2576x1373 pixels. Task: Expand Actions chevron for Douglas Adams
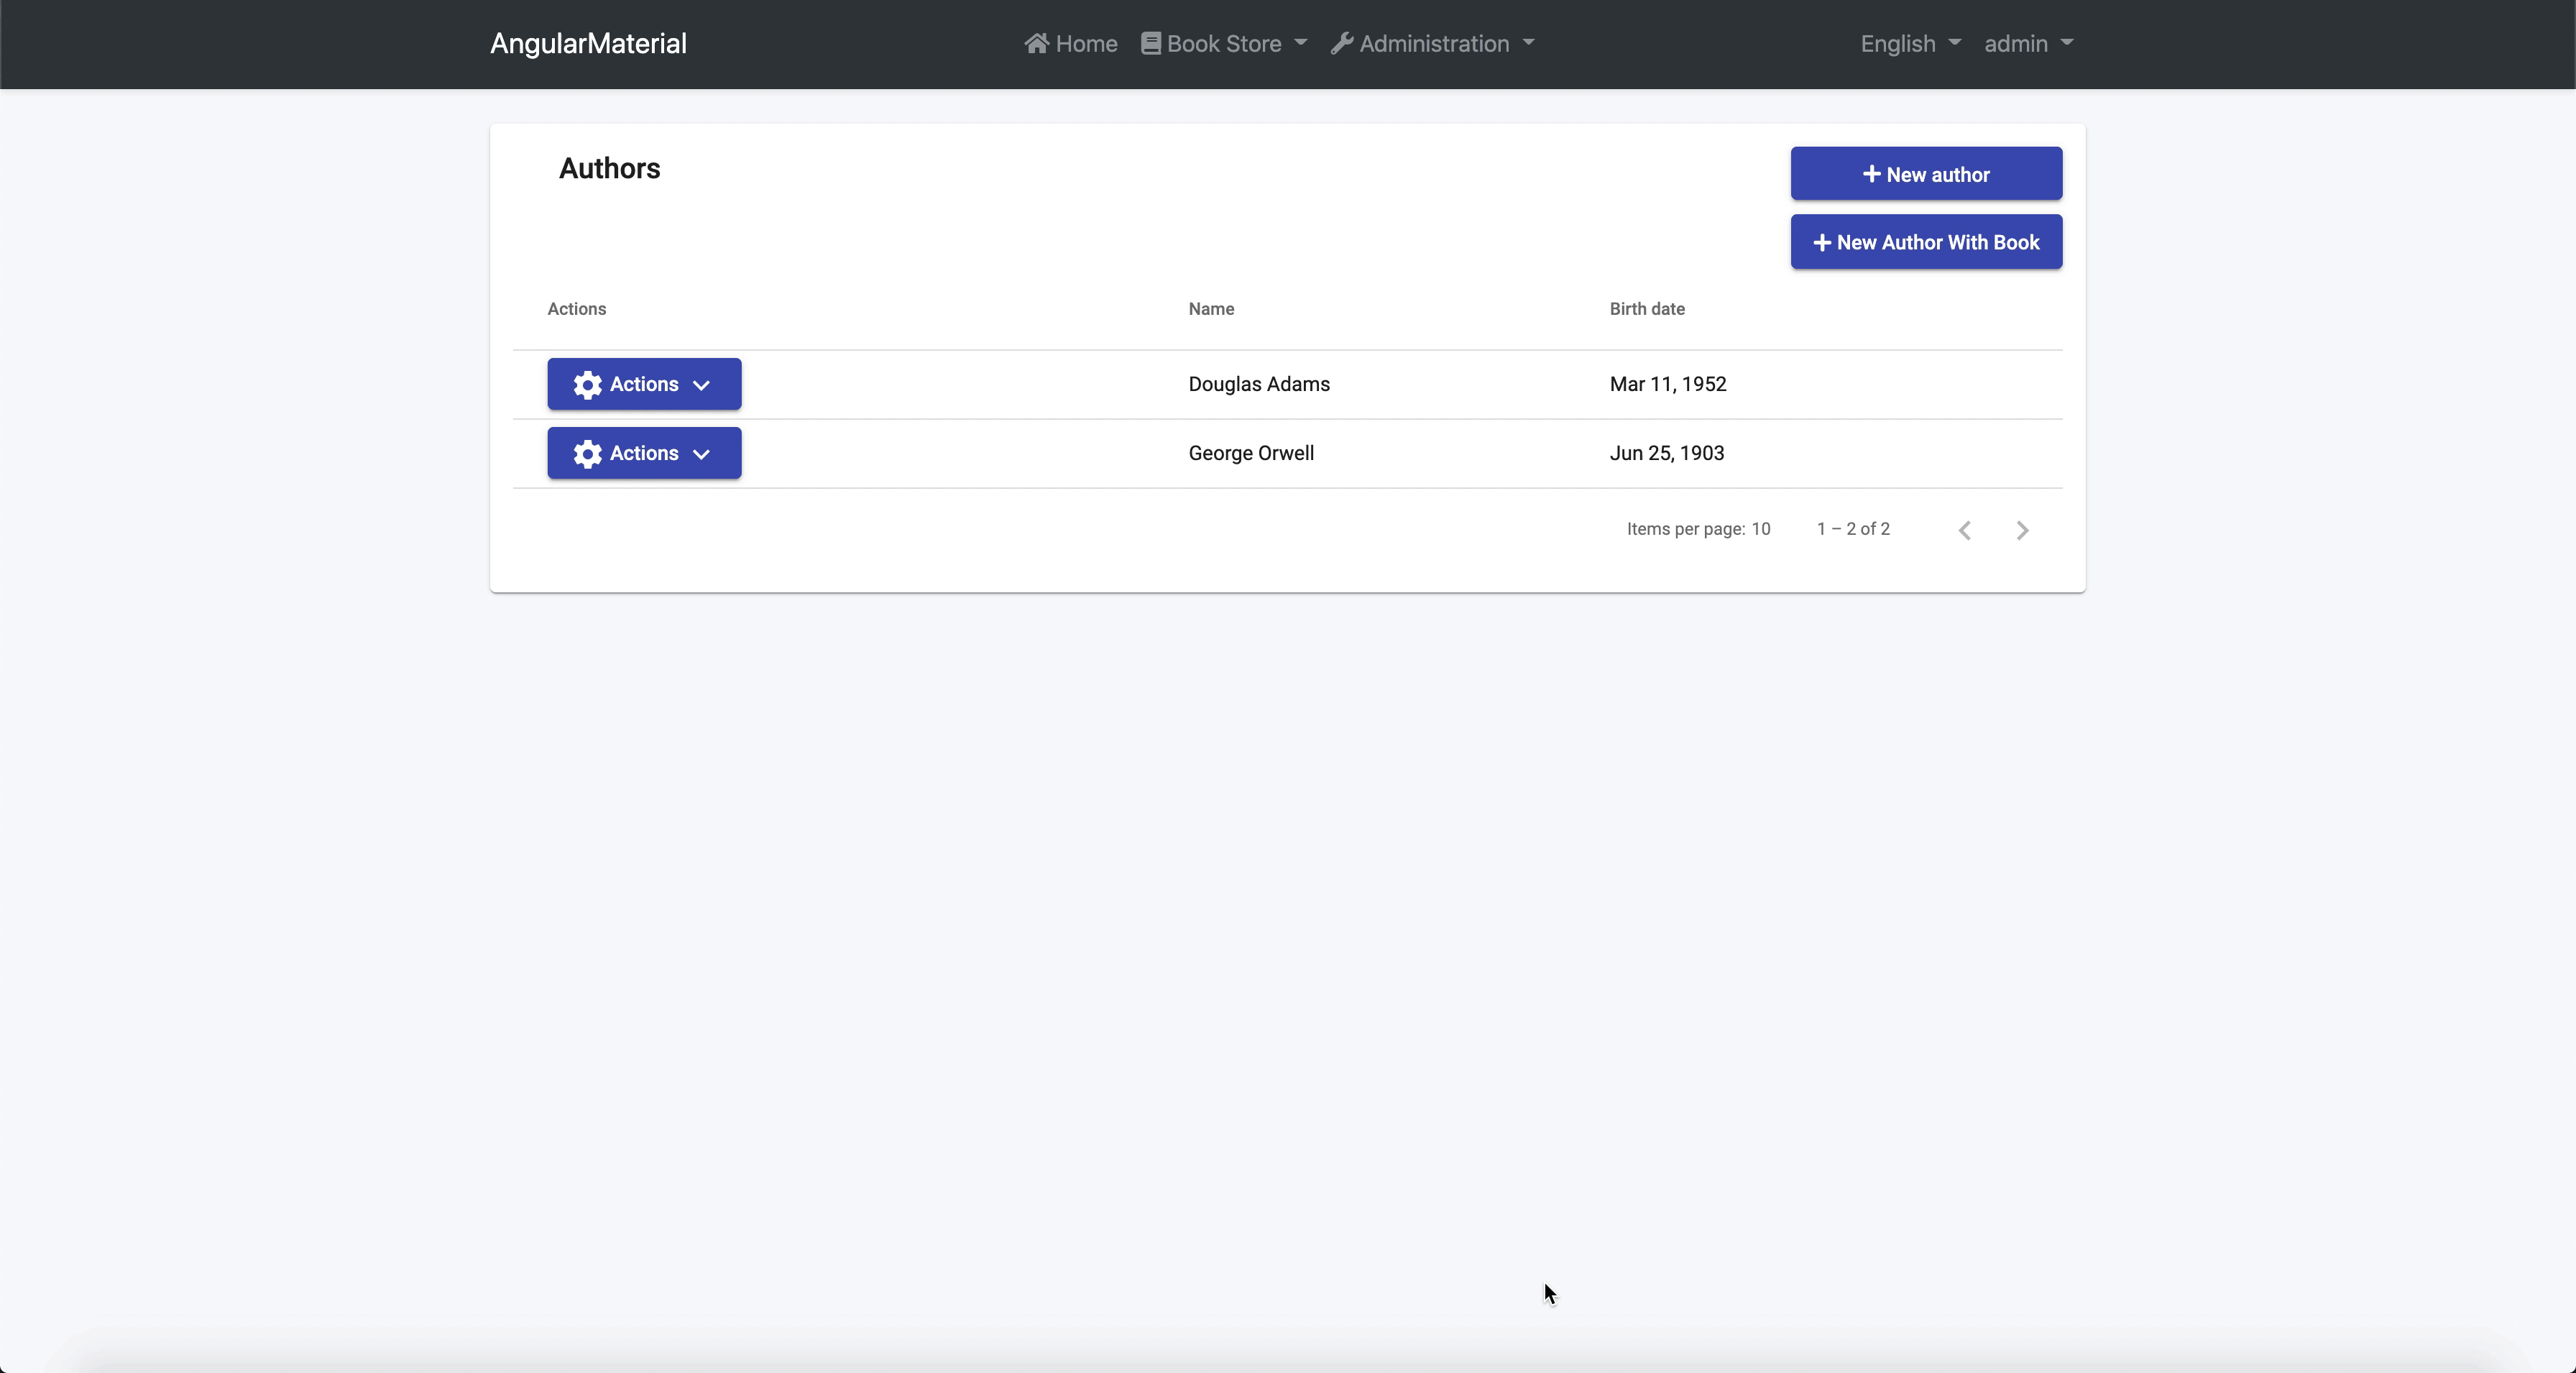click(x=701, y=386)
